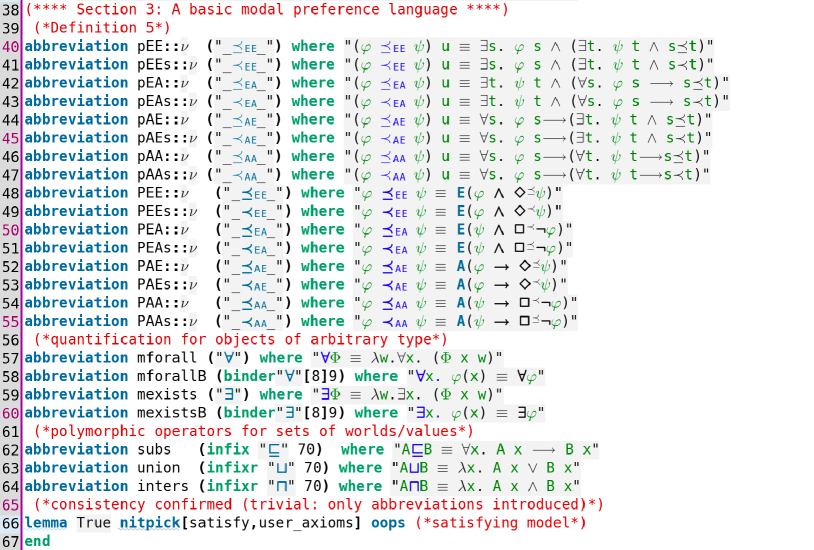Click 'inters' abbreviation name on line 64
Viewport: 814px width, 550px height.
click(162, 486)
